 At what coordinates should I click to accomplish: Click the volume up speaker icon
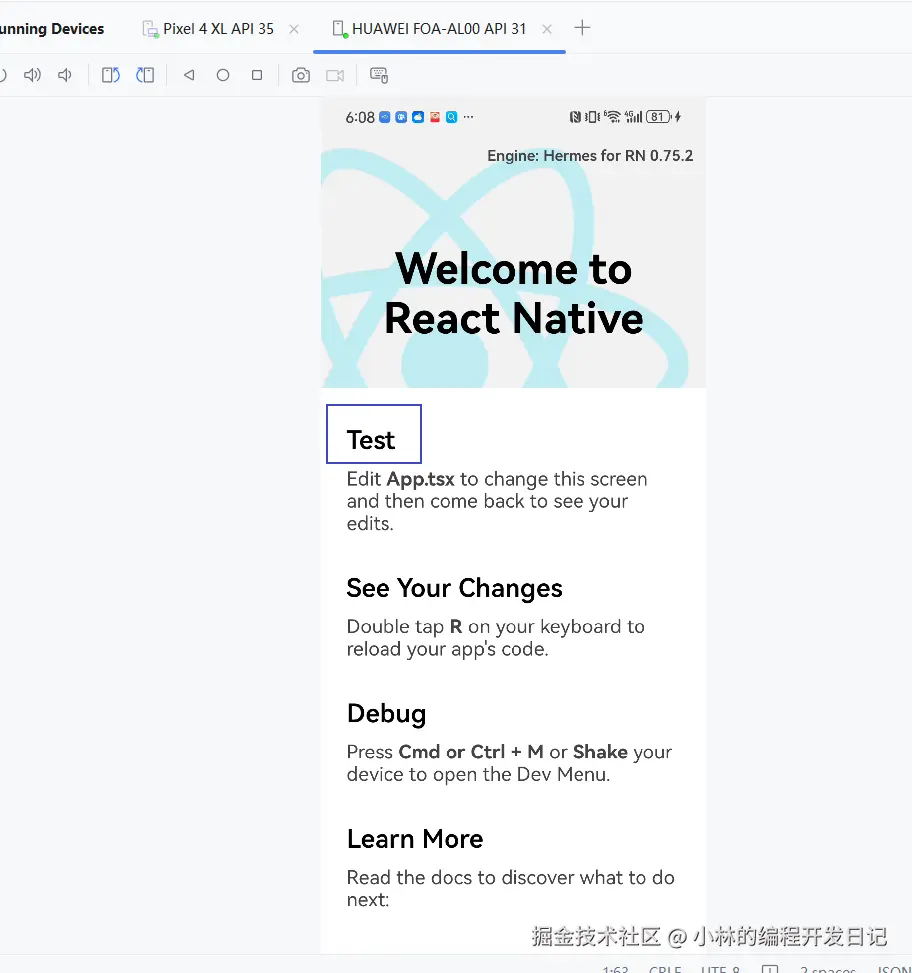point(32,75)
